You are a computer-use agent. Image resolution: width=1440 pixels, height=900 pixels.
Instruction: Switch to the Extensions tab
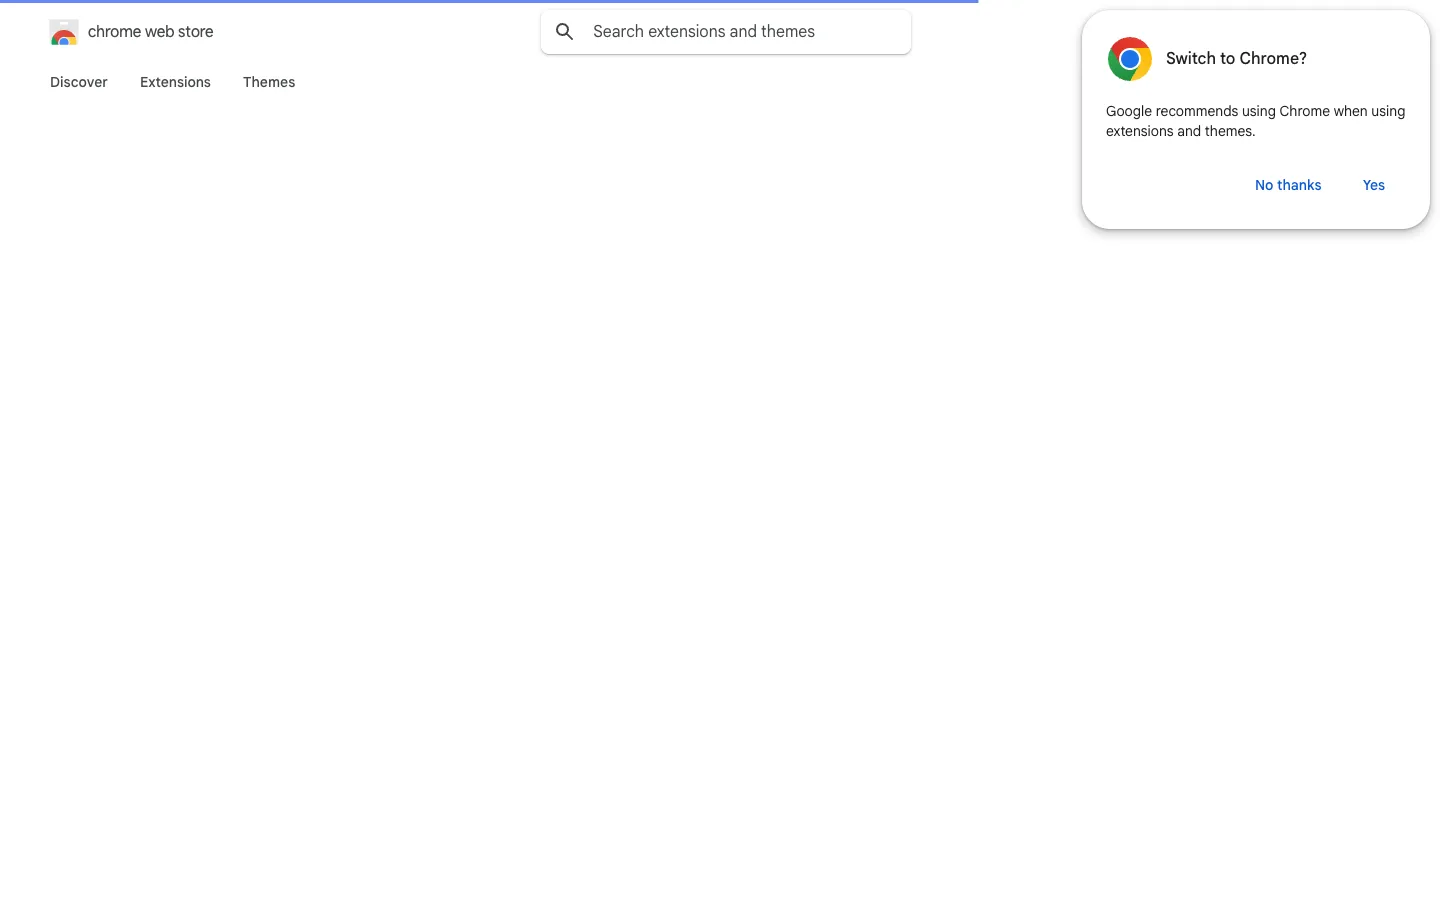click(175, 82)
